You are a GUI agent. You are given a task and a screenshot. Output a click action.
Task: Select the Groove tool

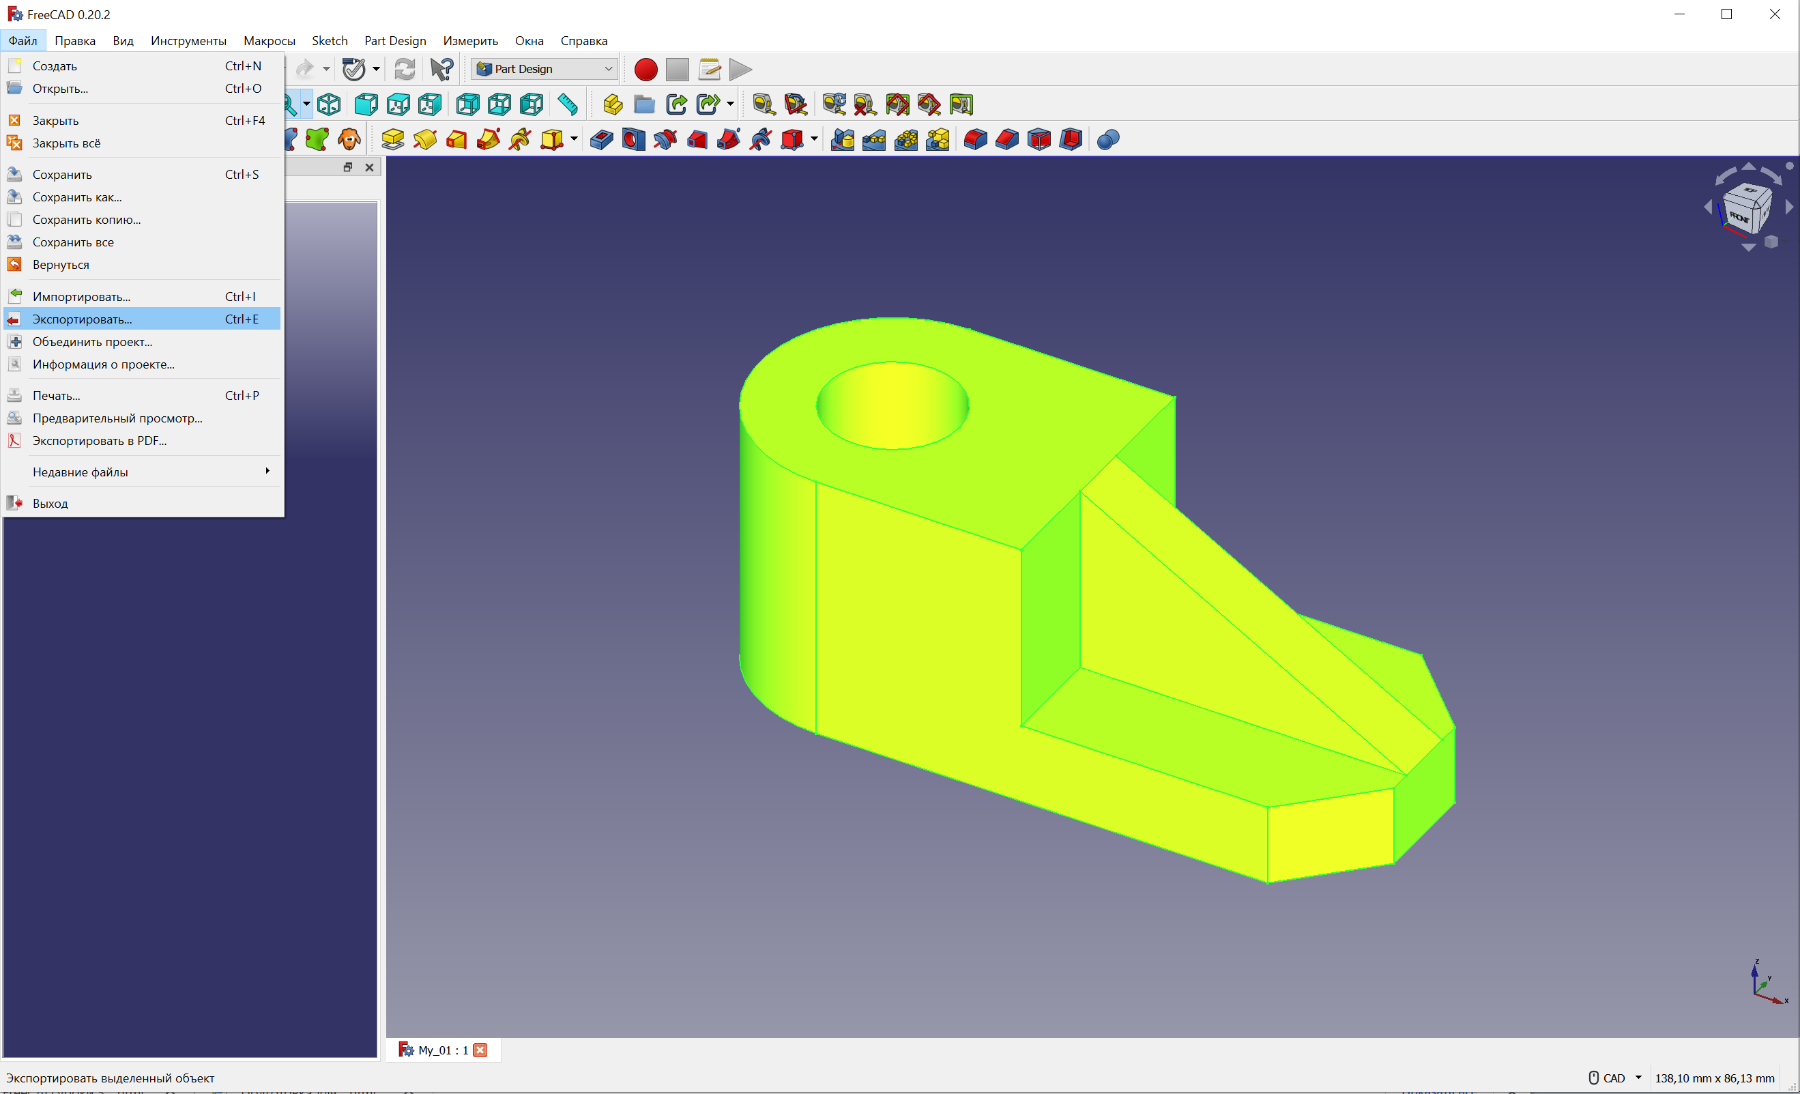[665, 139]
